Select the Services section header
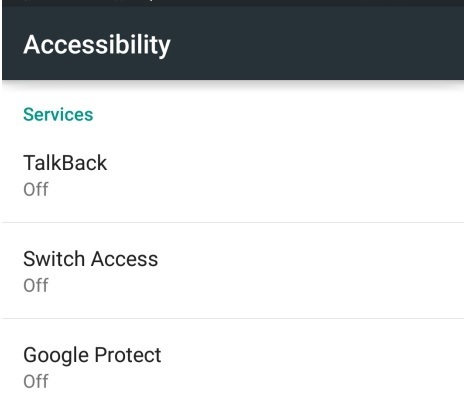 [58, 115]
